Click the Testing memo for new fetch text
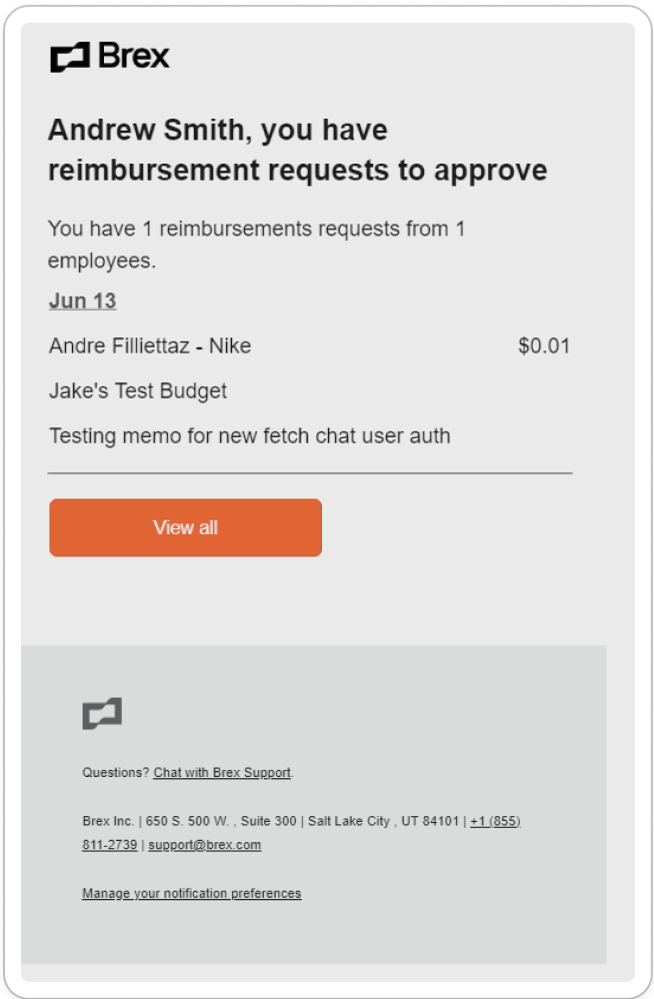654x999 pixels. [x=249, y=436]
